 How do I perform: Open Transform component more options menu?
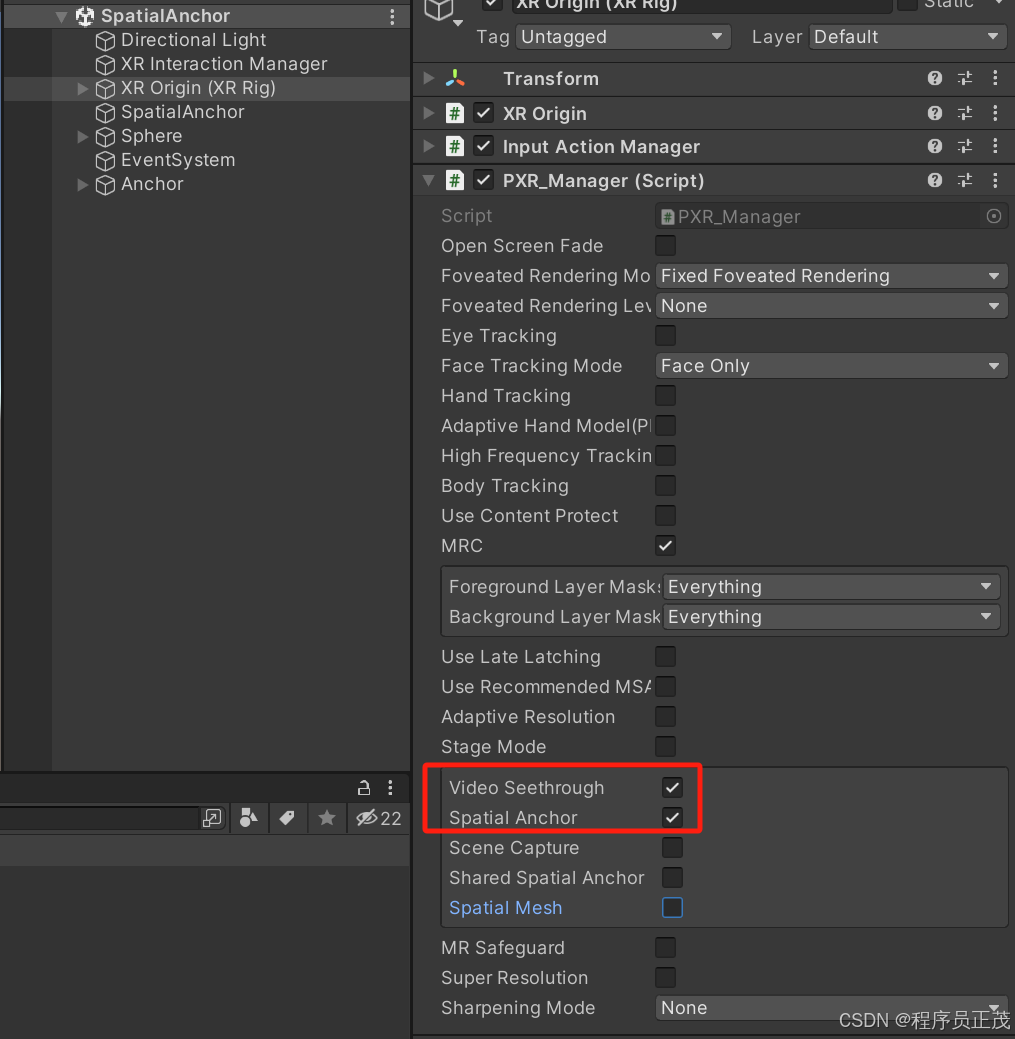click(995, 78)
